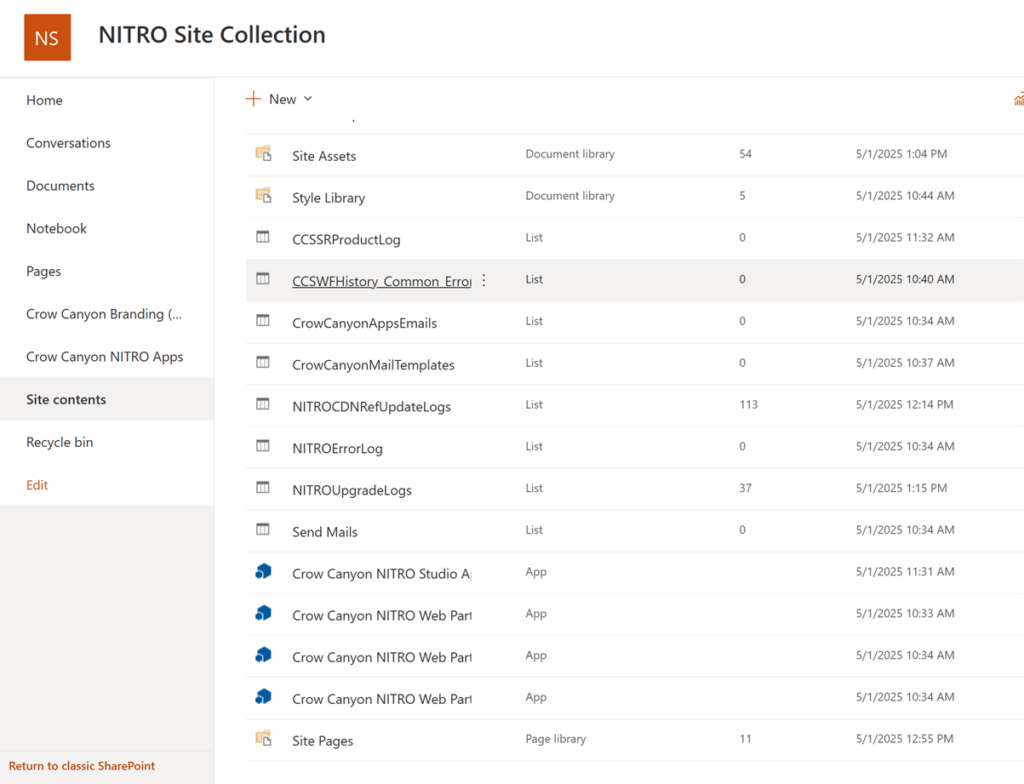Screen dimensions: 1024x784
Task: Open Notebook in left navigation
Action: point(57,229)
